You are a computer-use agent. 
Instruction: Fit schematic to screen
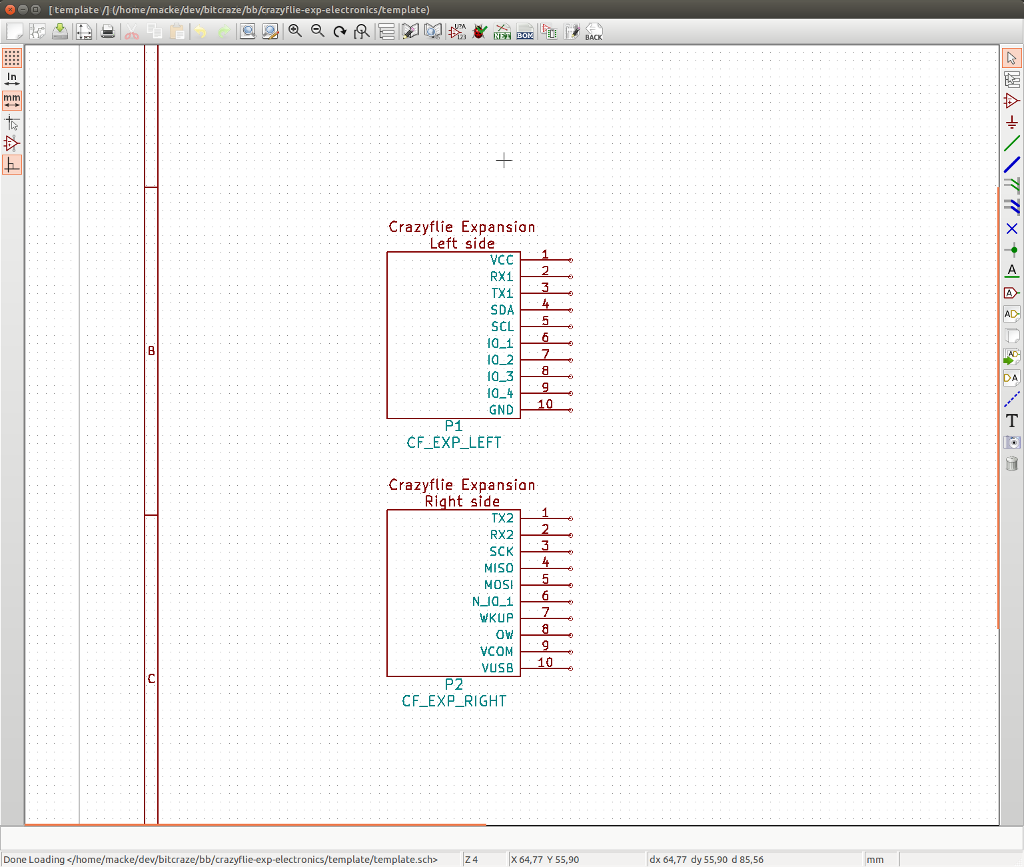coord(362,31)
